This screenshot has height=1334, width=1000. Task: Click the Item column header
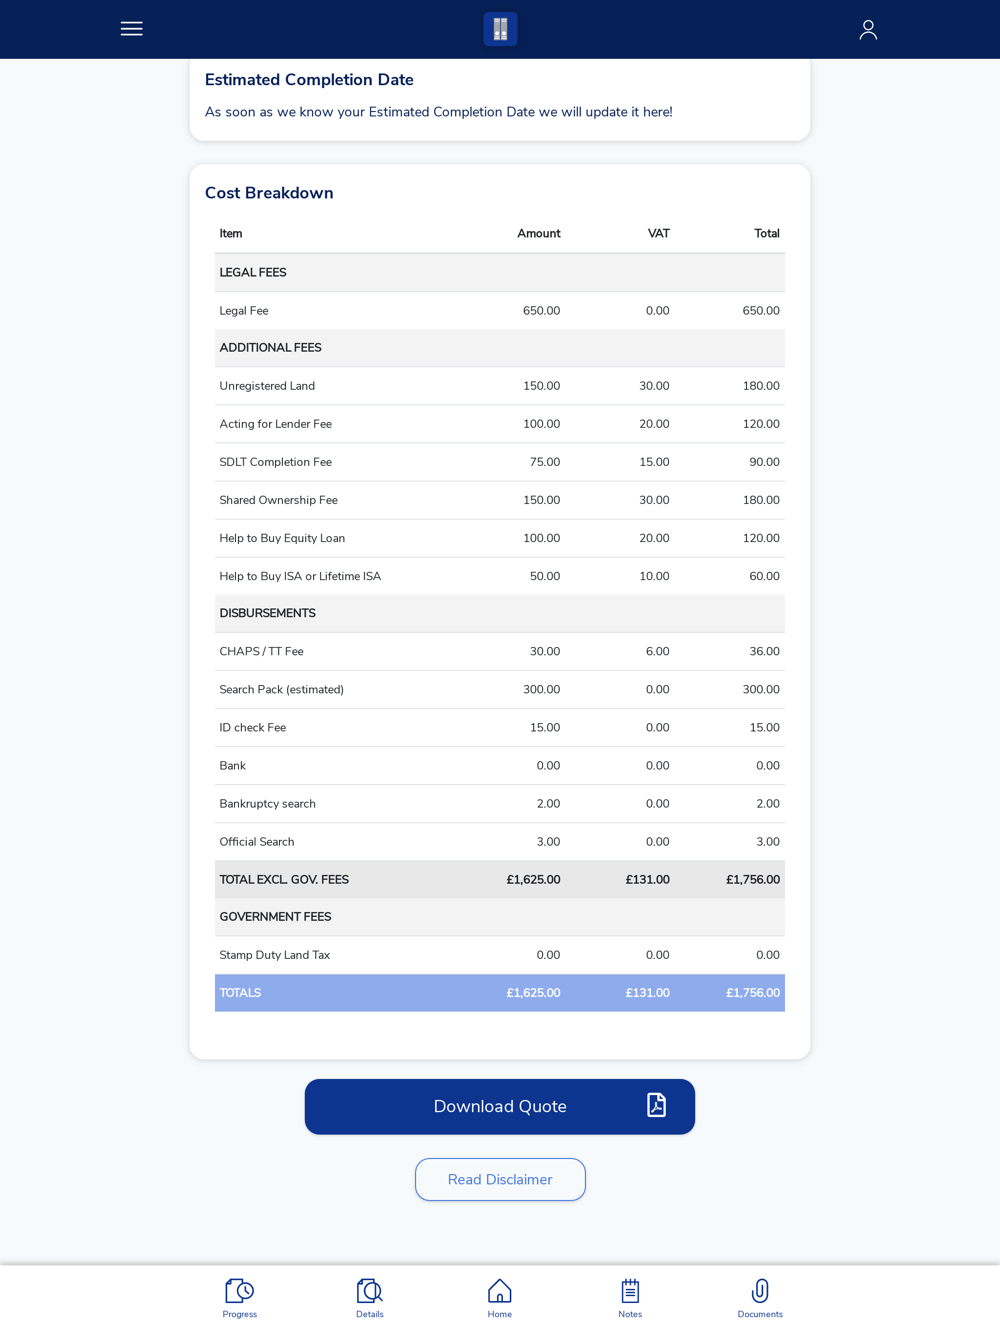(x=231, y=234)
